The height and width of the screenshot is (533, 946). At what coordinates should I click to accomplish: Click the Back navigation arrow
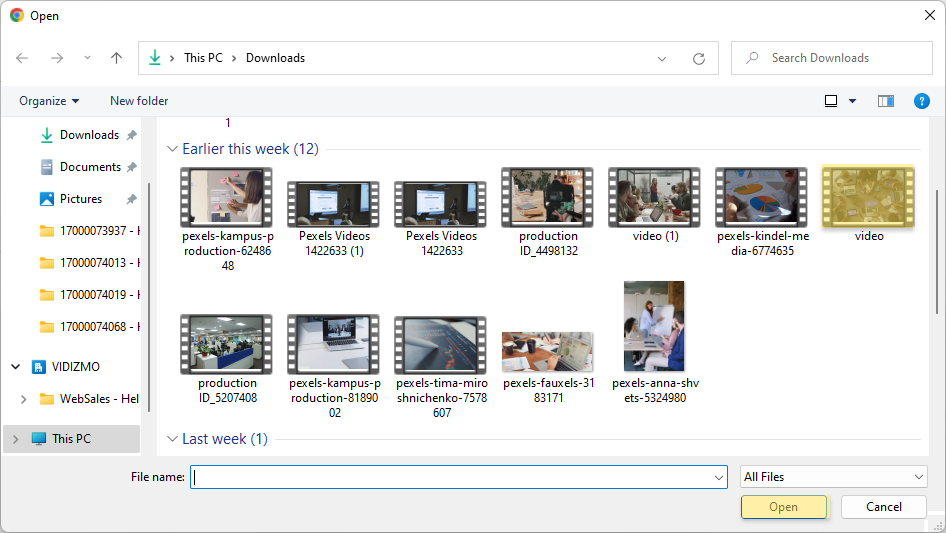pos(22,58)
